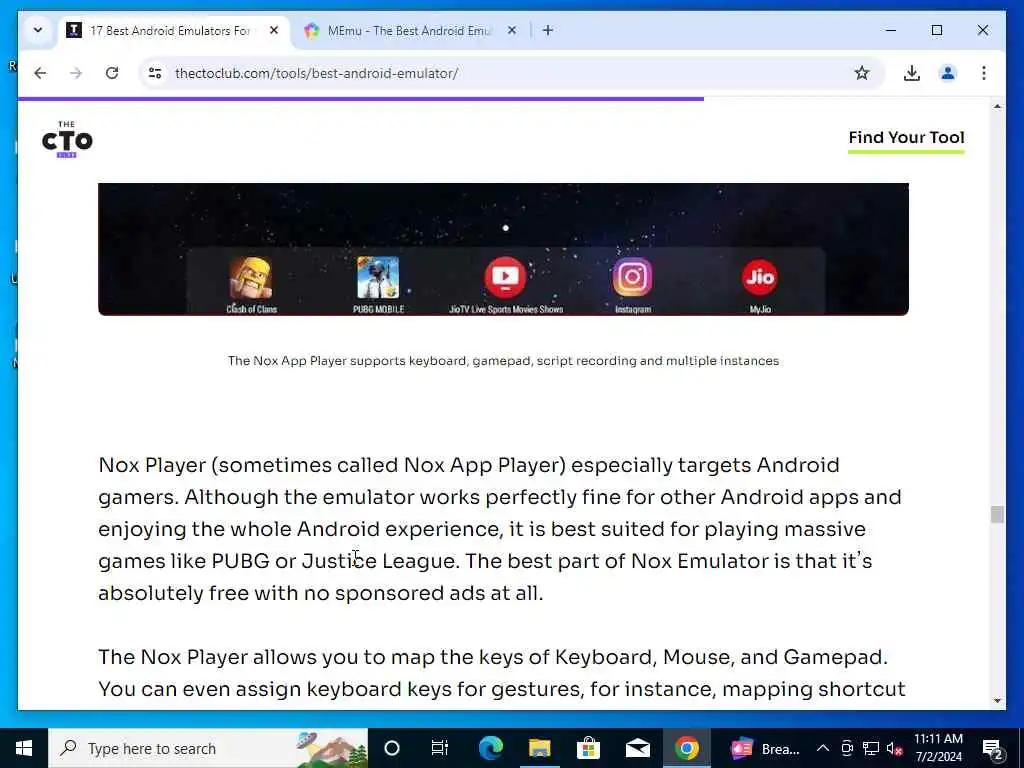Screen dimensions: 1024x768
Task: Open the Brea... news taskbar item
Action: coord(765,748)
